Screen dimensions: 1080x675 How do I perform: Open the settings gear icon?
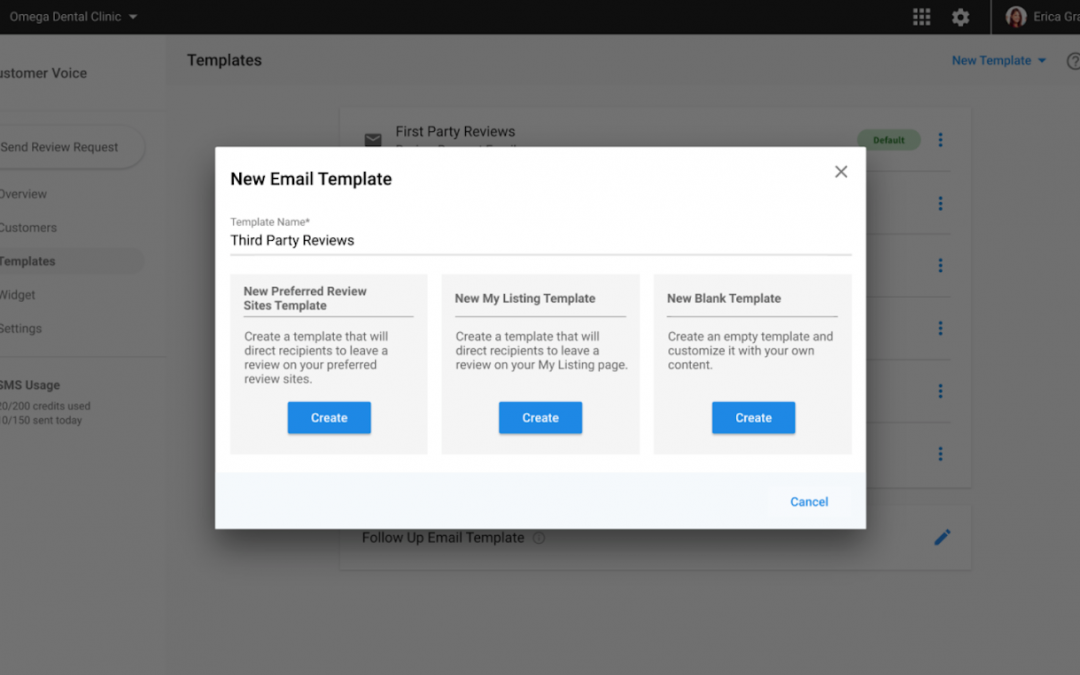960,17
